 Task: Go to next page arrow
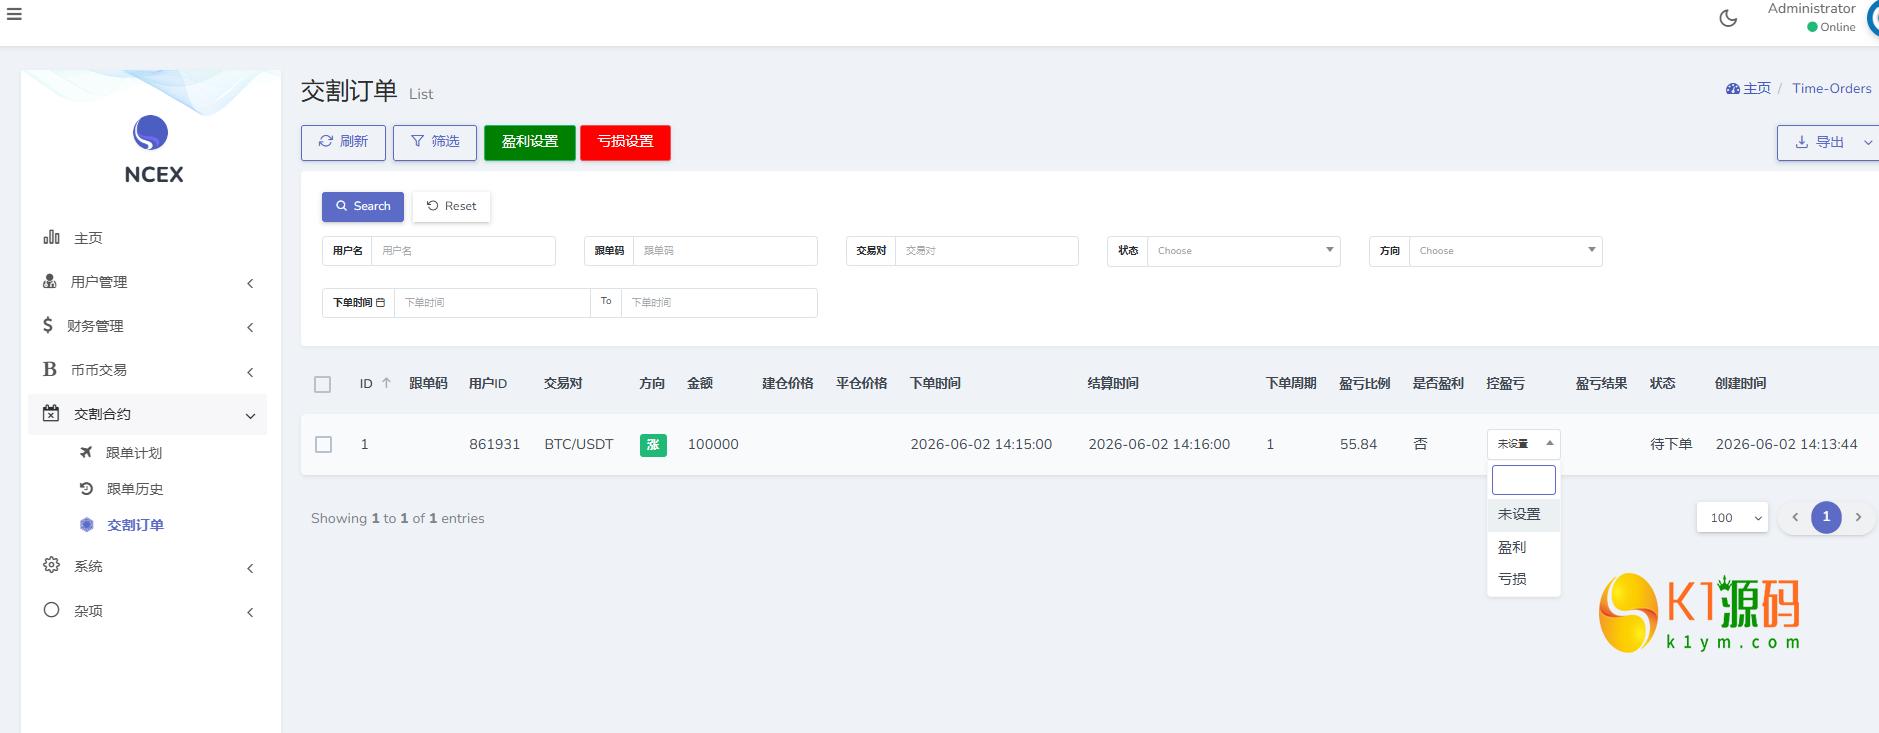coord(1858,517)
